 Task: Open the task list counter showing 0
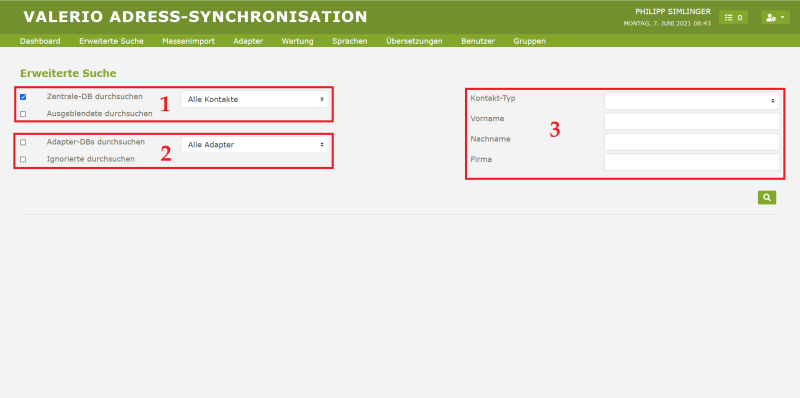pos(733,17)
